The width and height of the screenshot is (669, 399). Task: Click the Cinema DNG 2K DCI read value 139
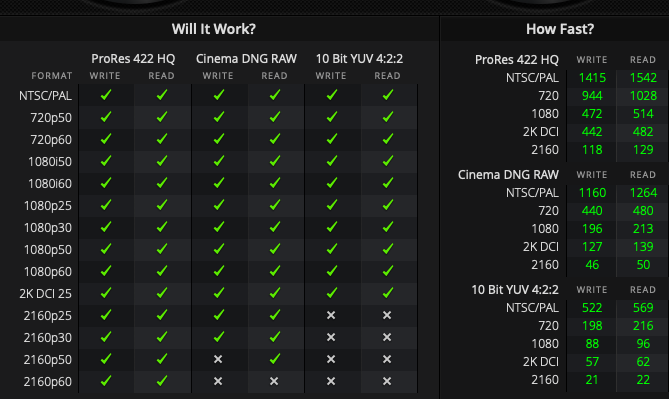(x=643, y=247)
